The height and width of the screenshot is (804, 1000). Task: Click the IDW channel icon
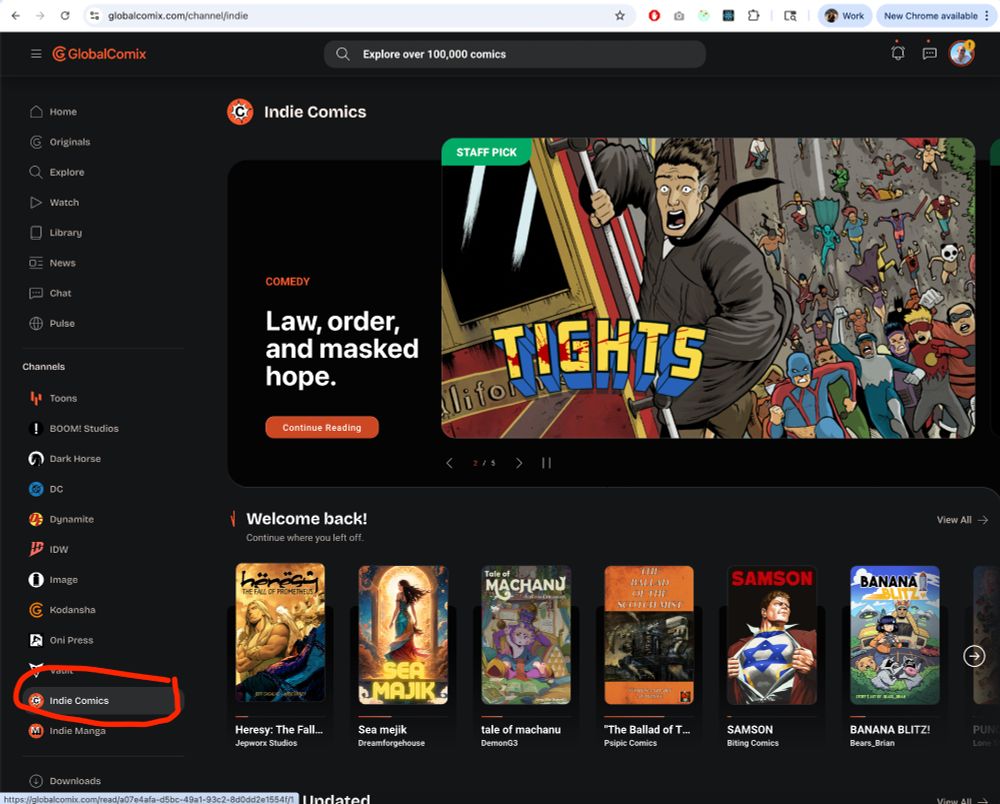36,549
